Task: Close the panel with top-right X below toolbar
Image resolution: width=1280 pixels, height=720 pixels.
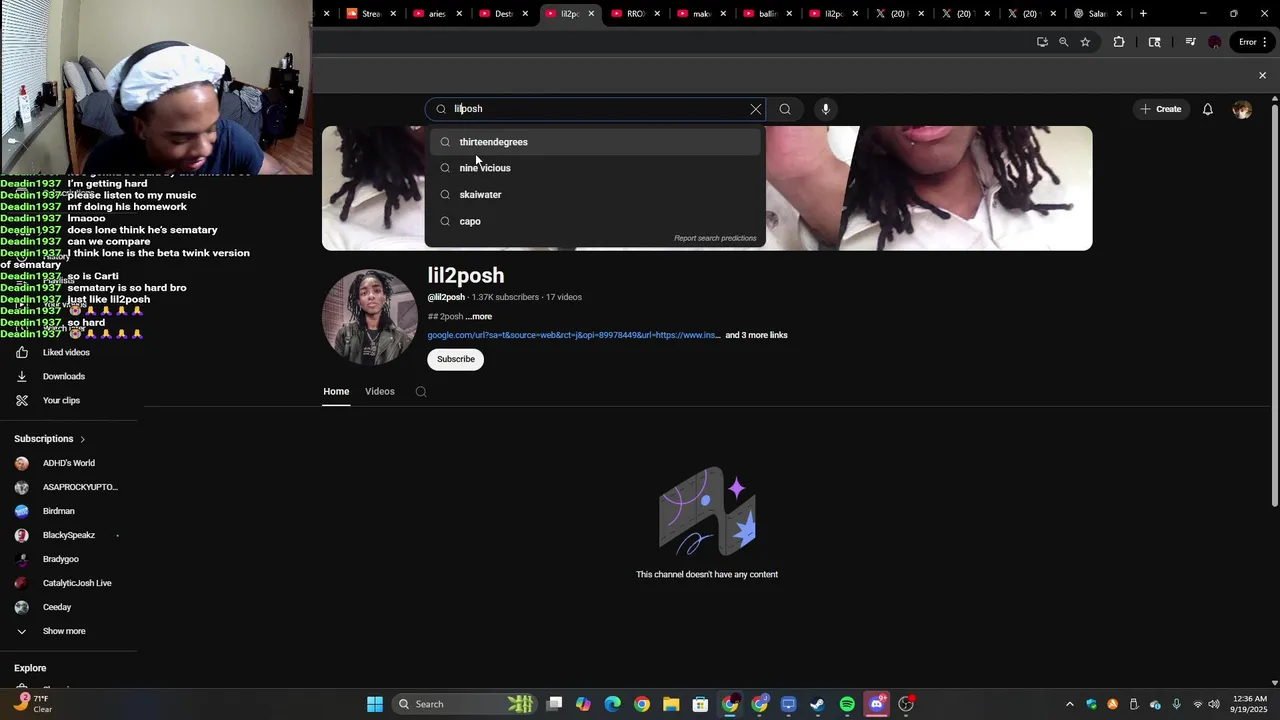Action: 1262,76
